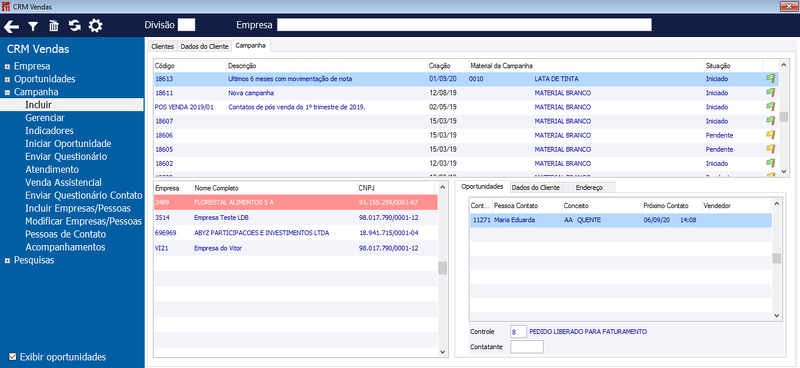Click the CRM Vendas title bar app icon
The image size is (800, 368).
(x=6, y=7)
